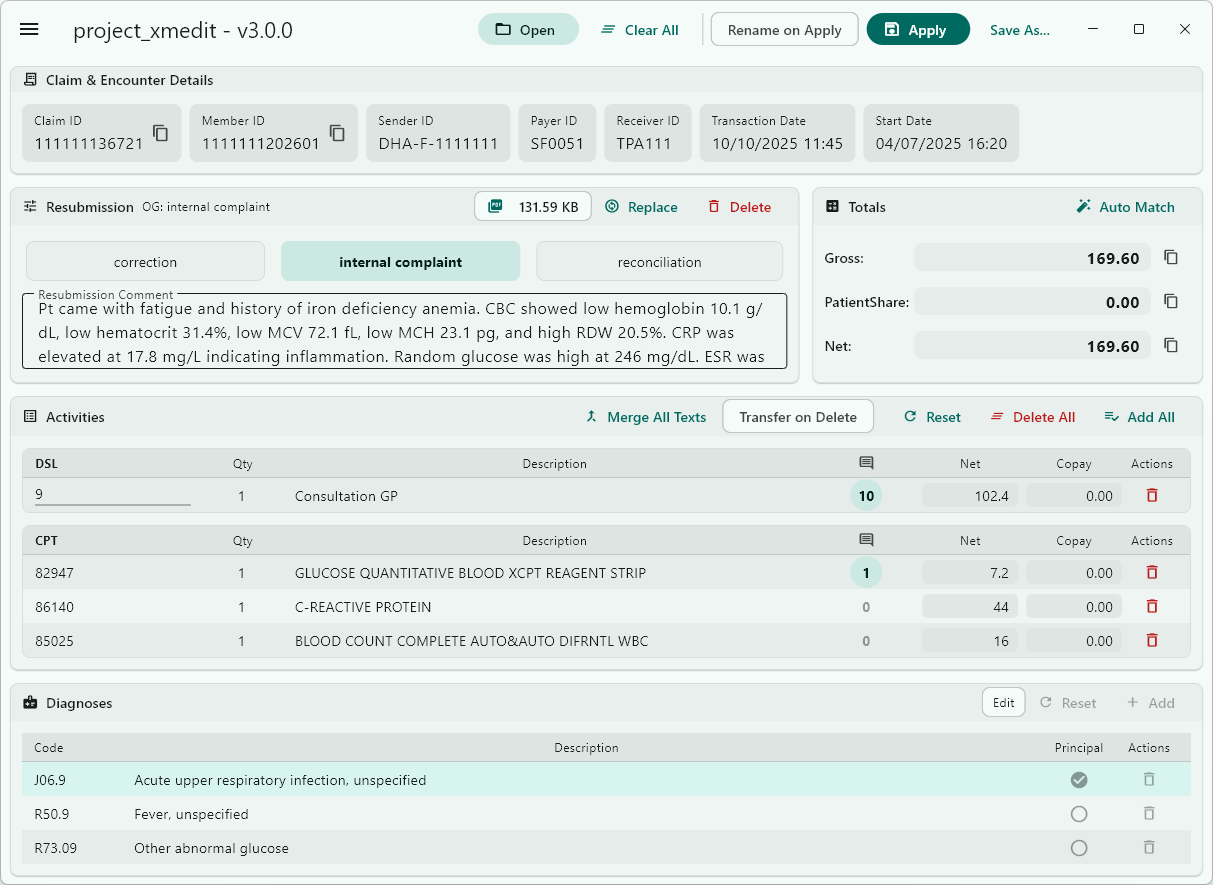Delete the Consultation GP activity row
1213x885 pixels.
tap(1151, 495)
